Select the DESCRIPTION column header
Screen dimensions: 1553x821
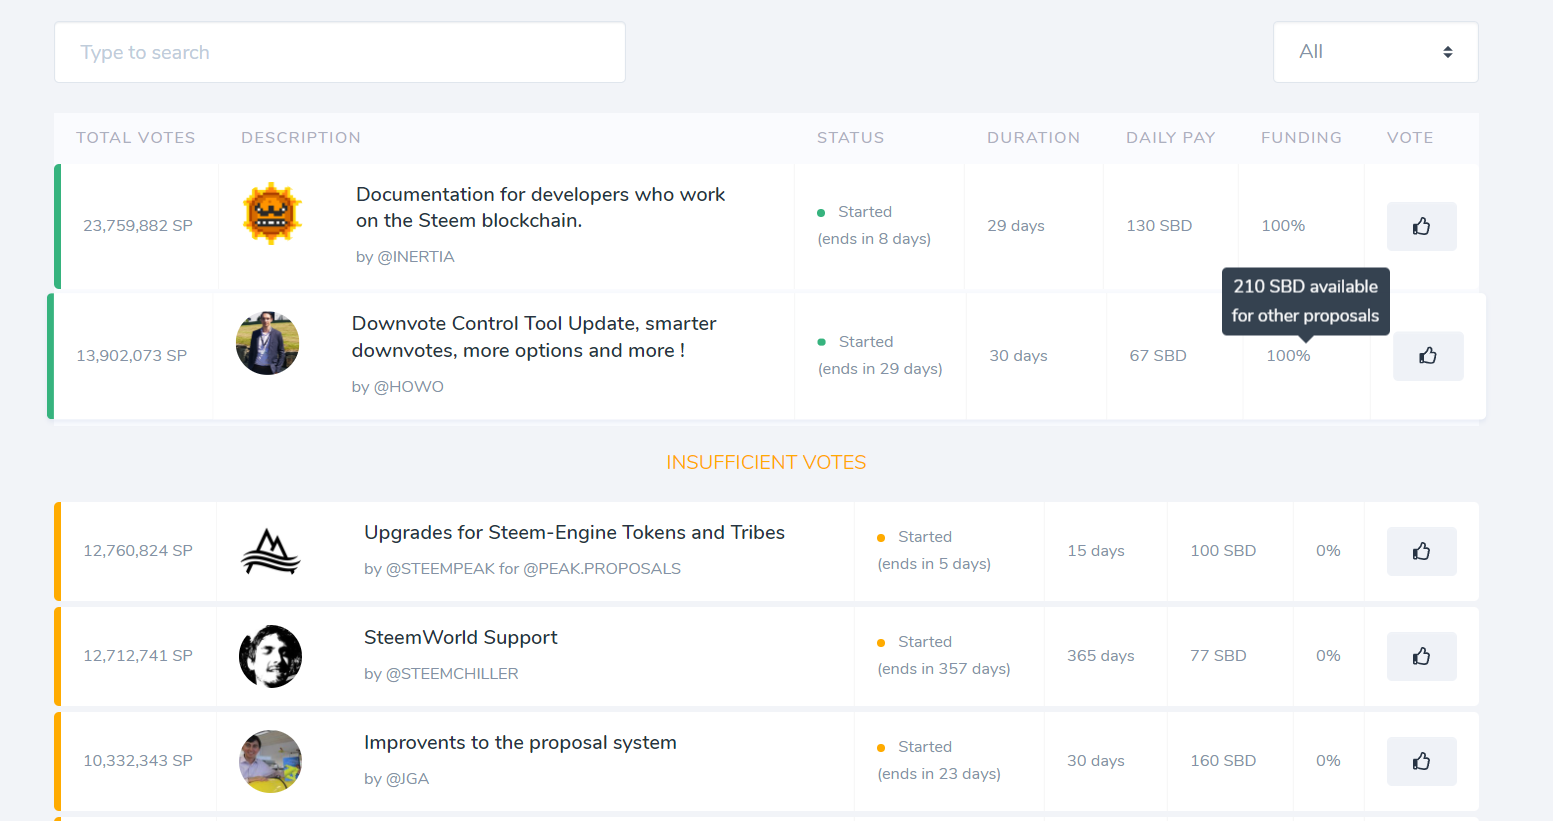(301, 138)
